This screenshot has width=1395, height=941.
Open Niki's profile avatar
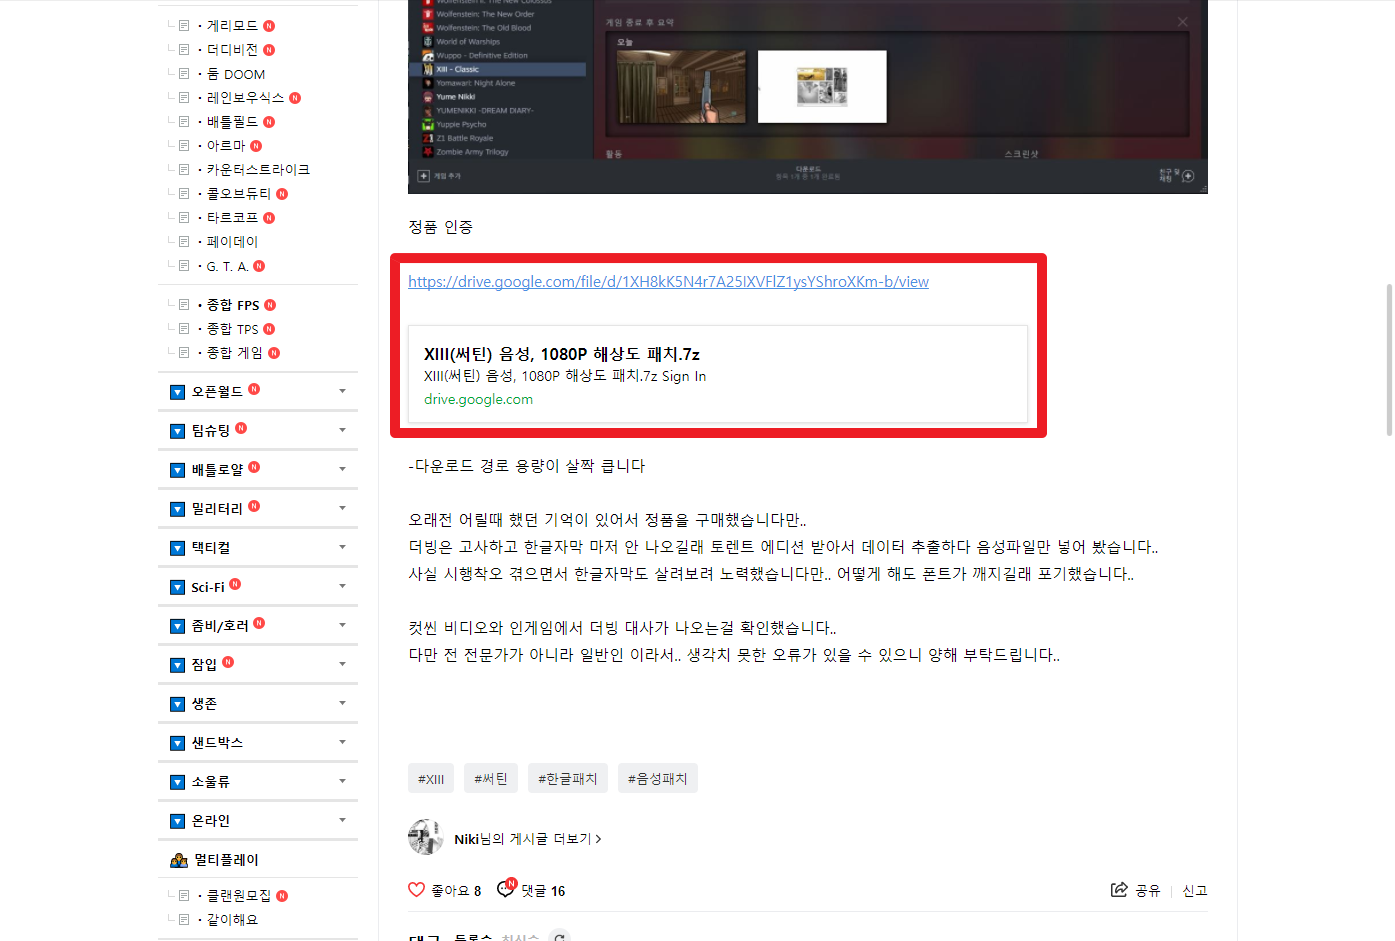point(426,837)
